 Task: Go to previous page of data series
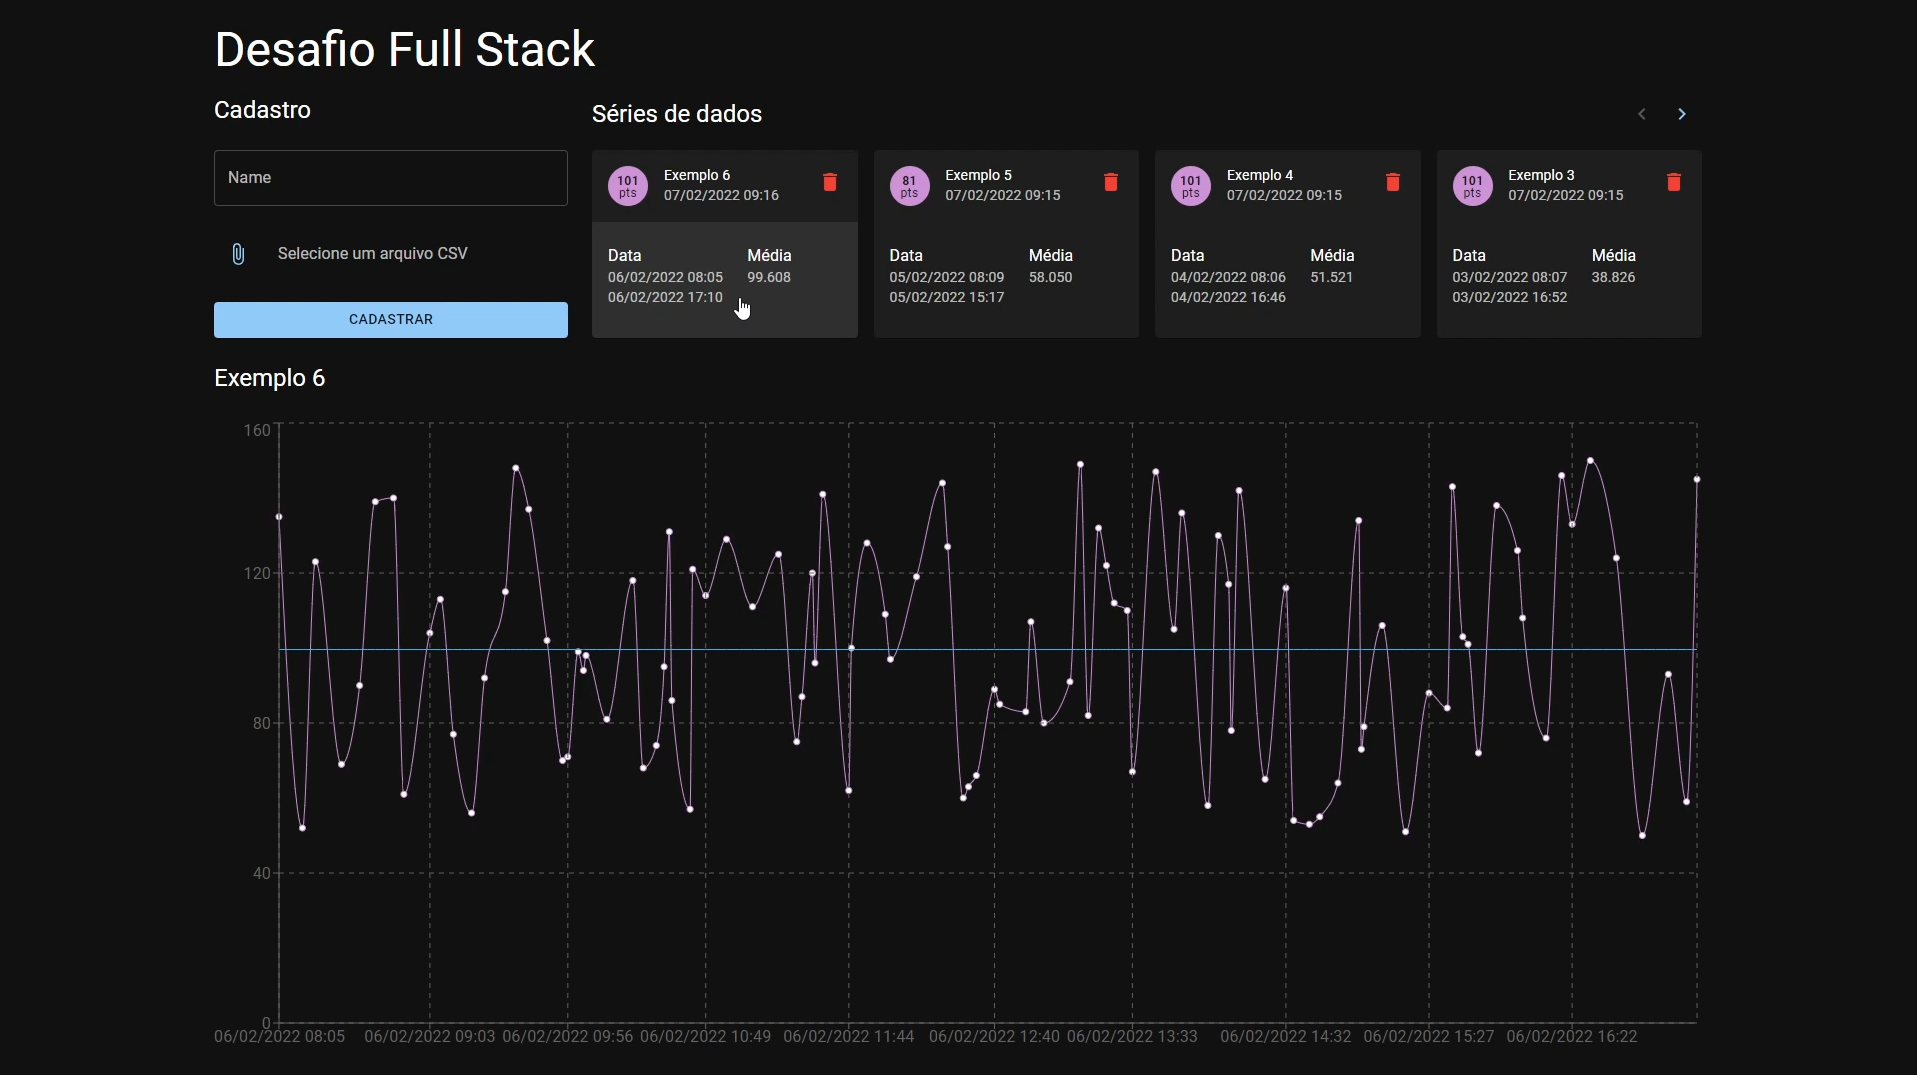pyautogui.click(x=1642, y=114)
